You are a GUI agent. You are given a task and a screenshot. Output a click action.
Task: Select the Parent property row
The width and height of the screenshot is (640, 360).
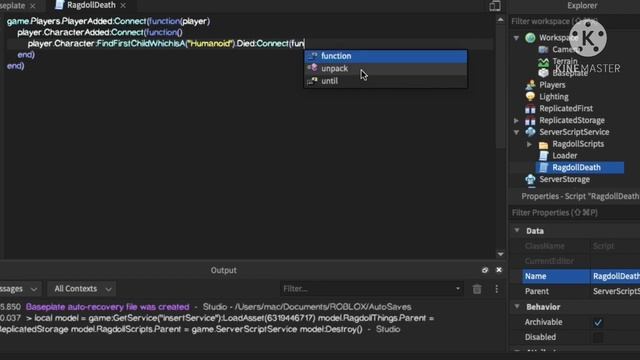click(x=581, y=291)
